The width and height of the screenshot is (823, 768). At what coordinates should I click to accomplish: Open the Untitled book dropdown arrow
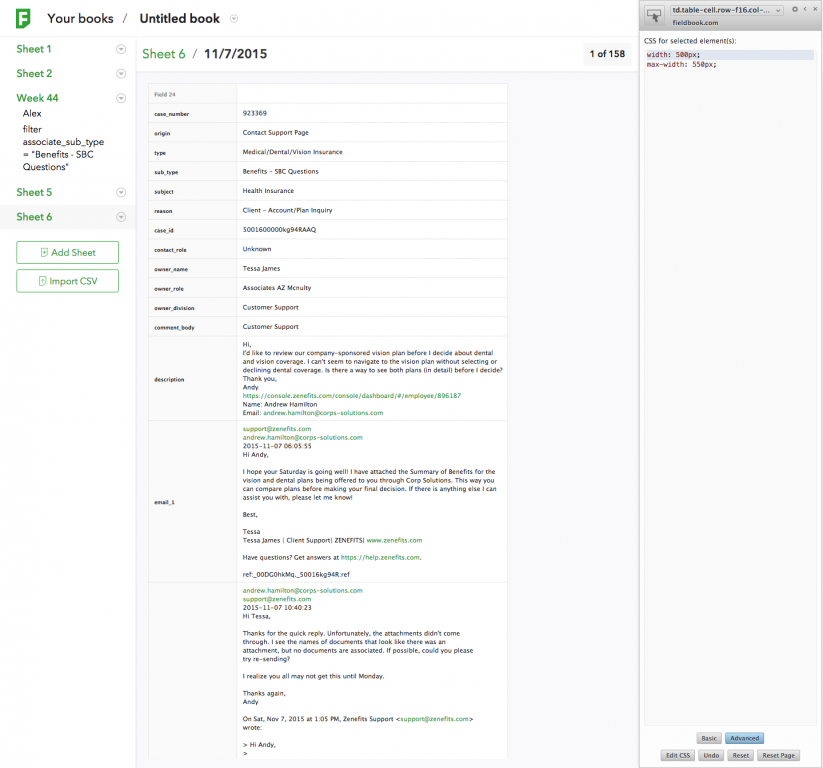[x=234, y=19]
